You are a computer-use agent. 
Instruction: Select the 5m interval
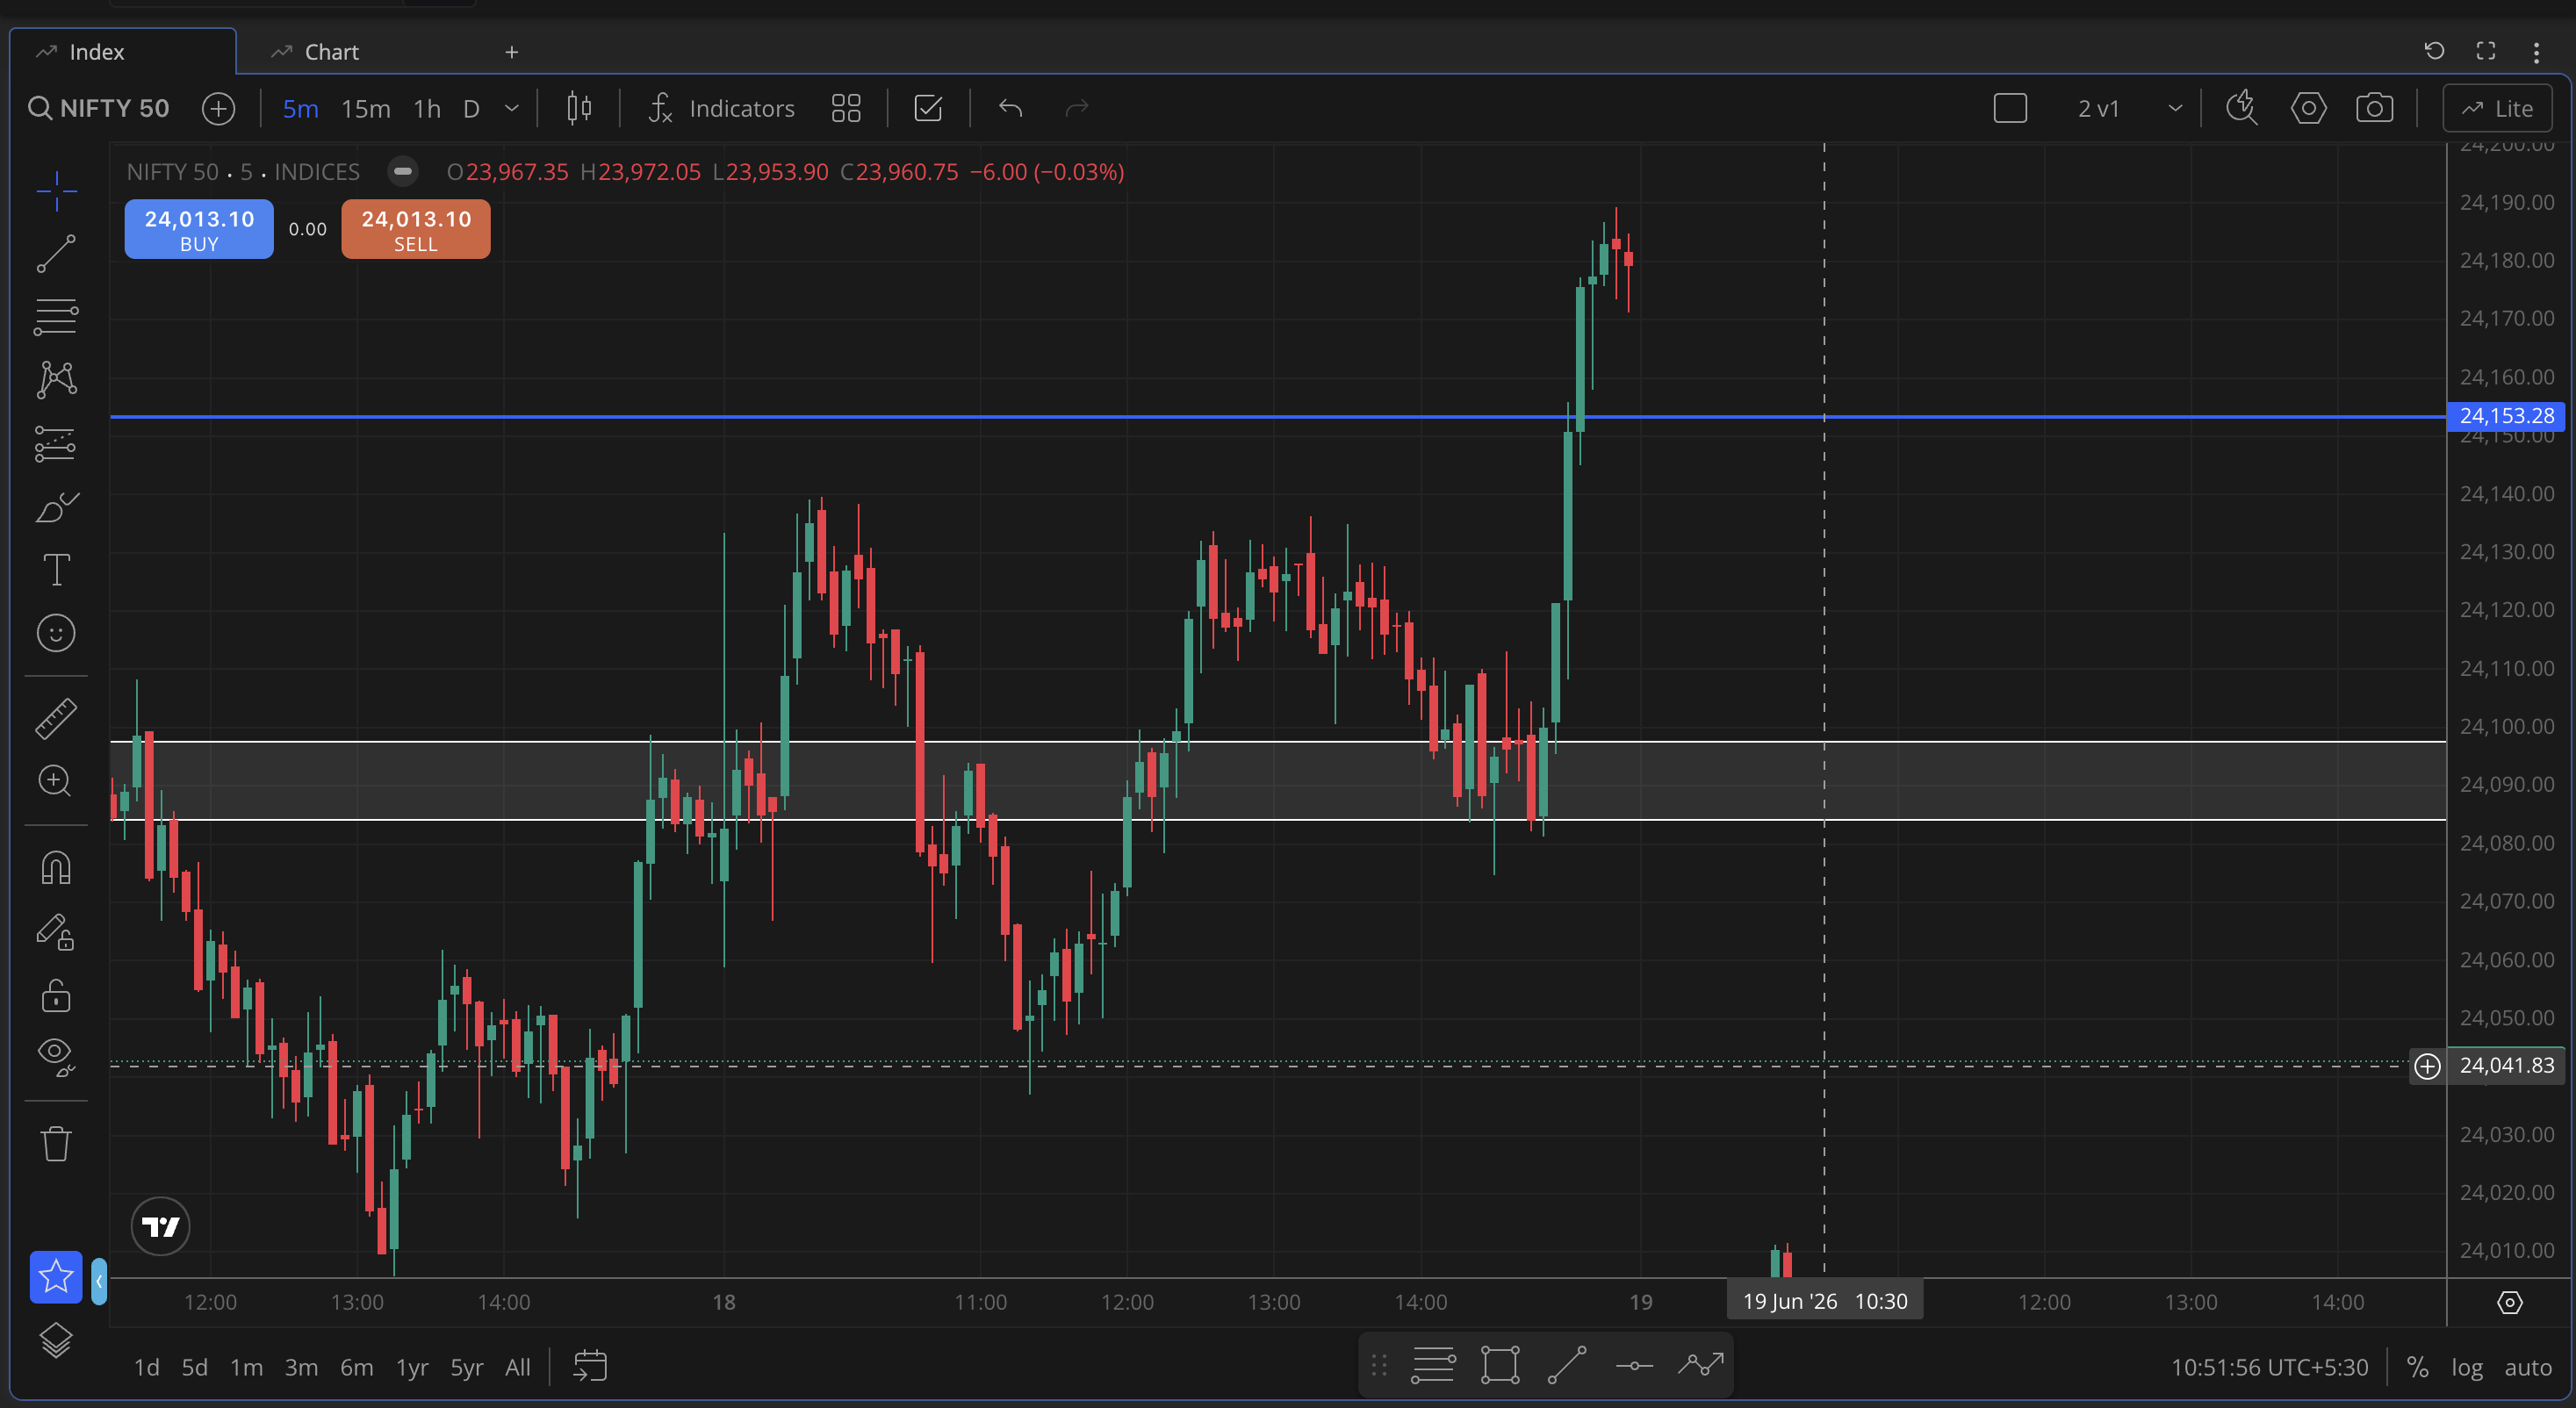(x=300, y=108)
